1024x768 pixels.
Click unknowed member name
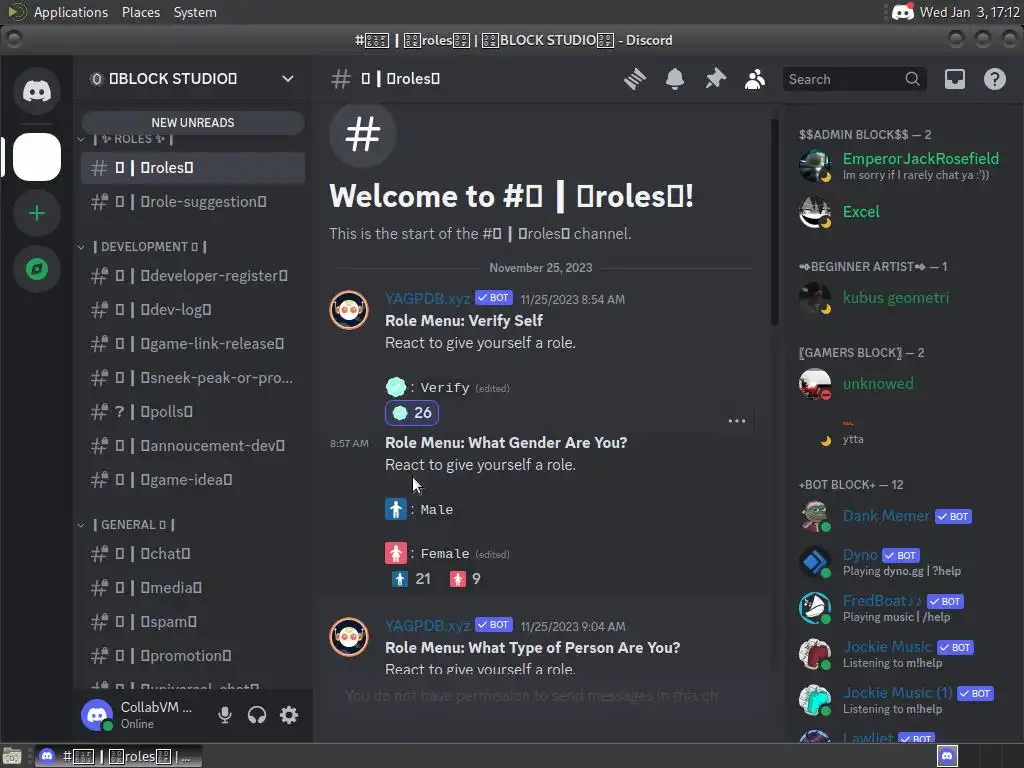[878, 383]
